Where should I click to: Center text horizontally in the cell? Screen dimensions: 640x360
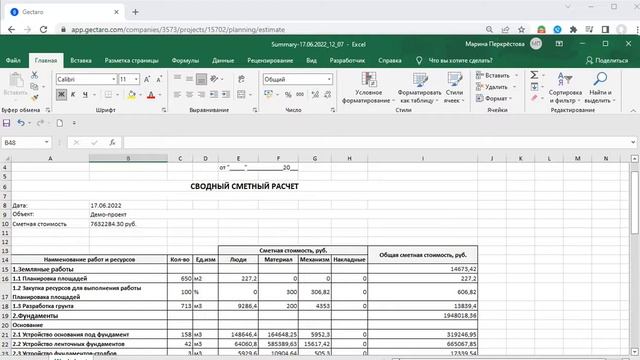point(189,95)
